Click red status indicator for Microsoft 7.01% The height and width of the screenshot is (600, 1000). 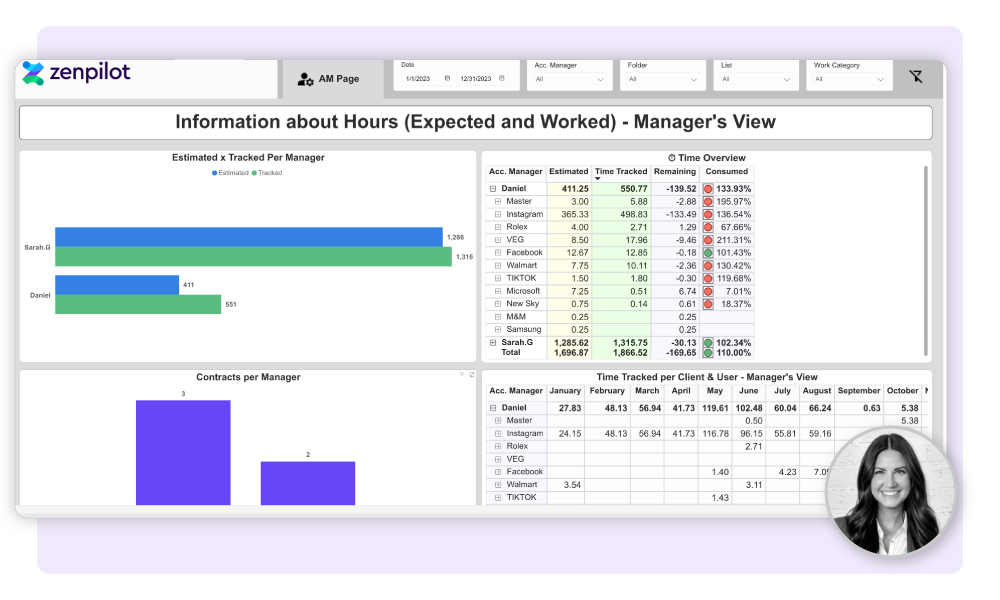[x=708, y=291]
